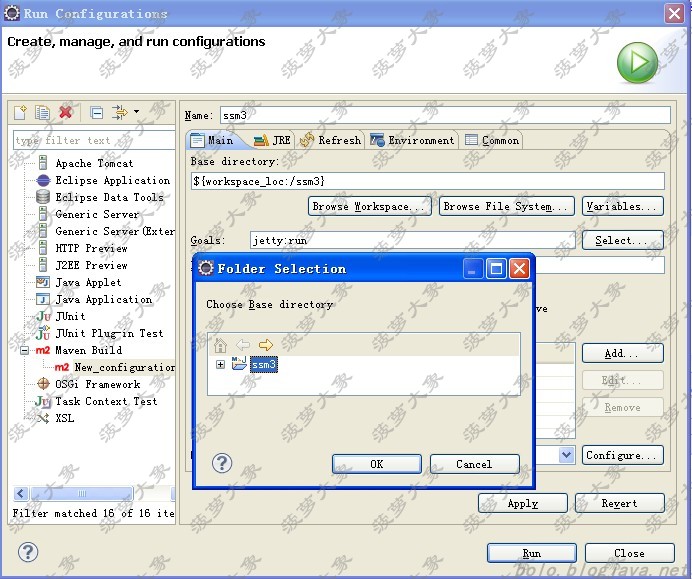This screenshot has width=692, height=579.
Task: Select the ssm3 folder
Action: point(264,365)
